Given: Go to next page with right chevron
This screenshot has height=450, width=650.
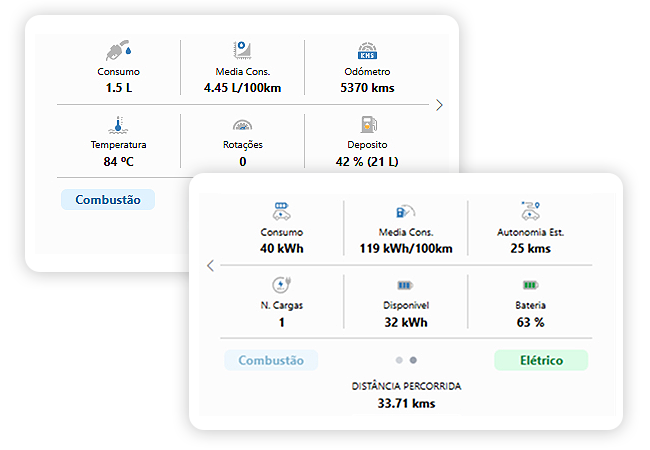Looking at the screenshot, I should [x=439, y=105].
